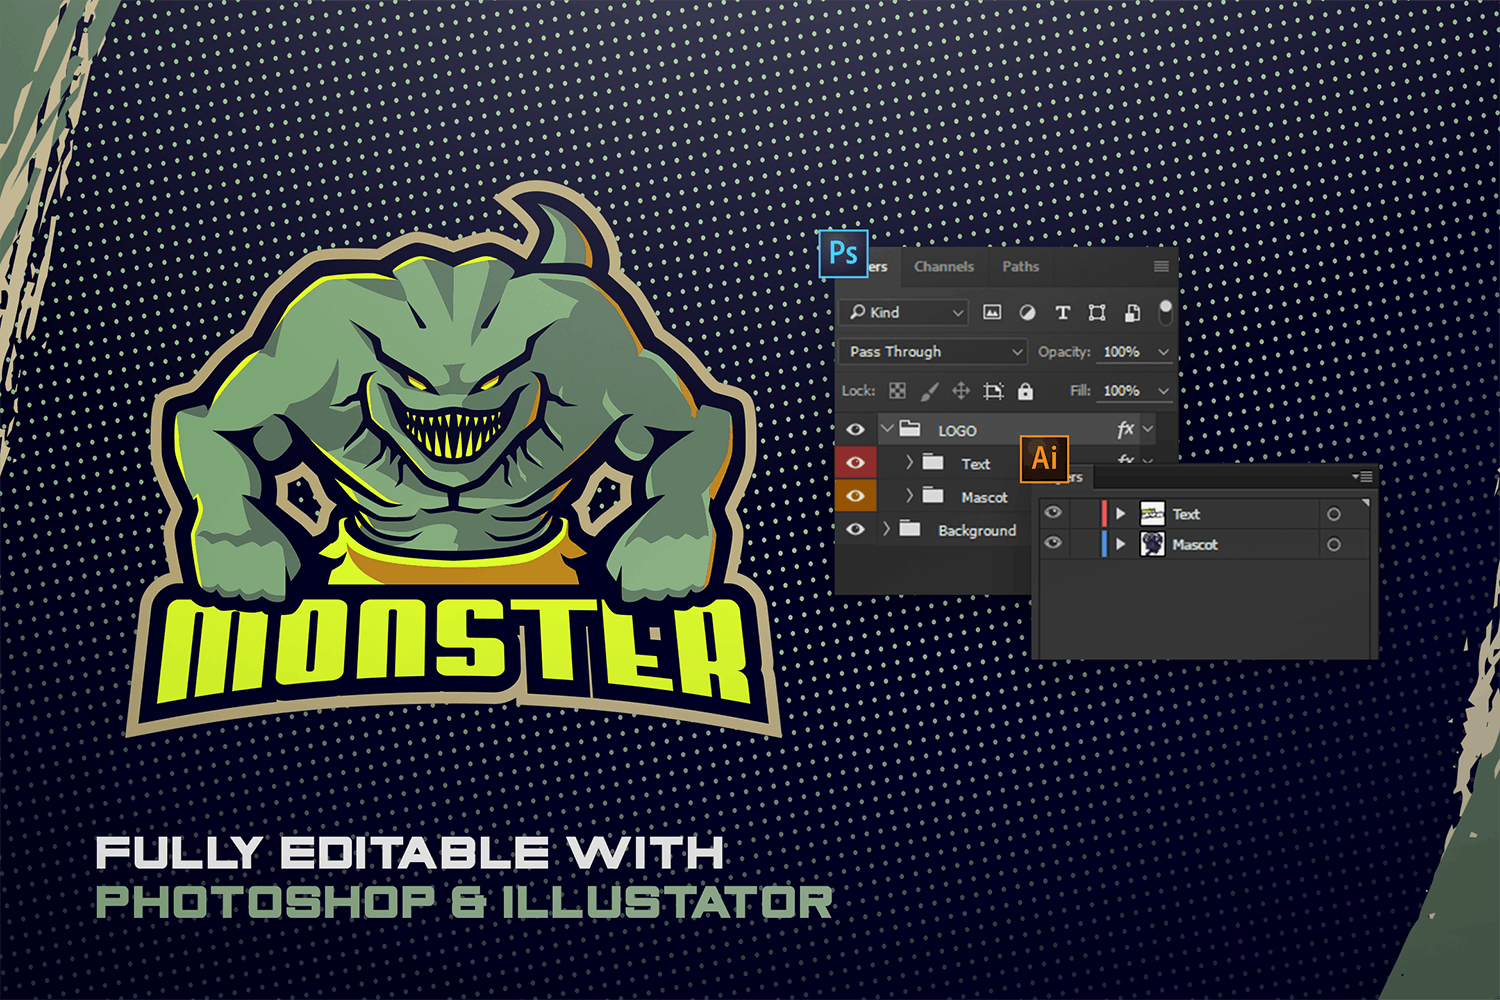Screen dimensions: 1500x1000
Task: Click the Fill 100% value field
Action: [x=1122, y=391]
